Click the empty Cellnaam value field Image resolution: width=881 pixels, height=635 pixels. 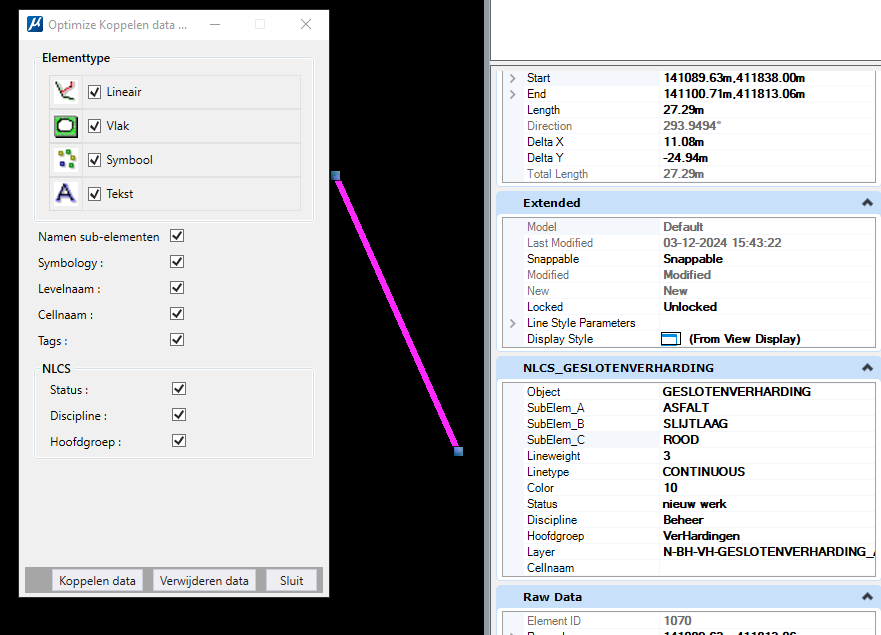(767, 568)
